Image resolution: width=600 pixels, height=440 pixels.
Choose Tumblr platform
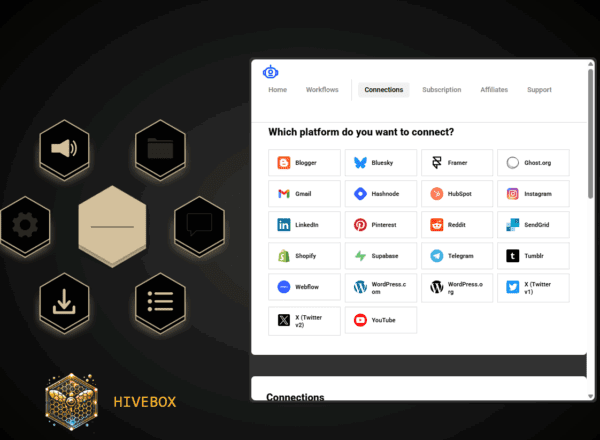(533, 256)
